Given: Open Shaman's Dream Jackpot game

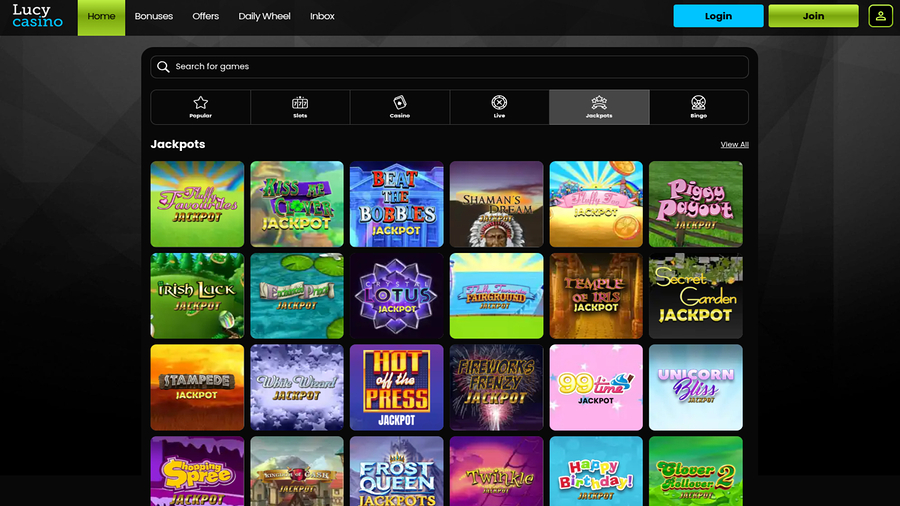Looking at the screenshot, I should click(x=496, y=204).
